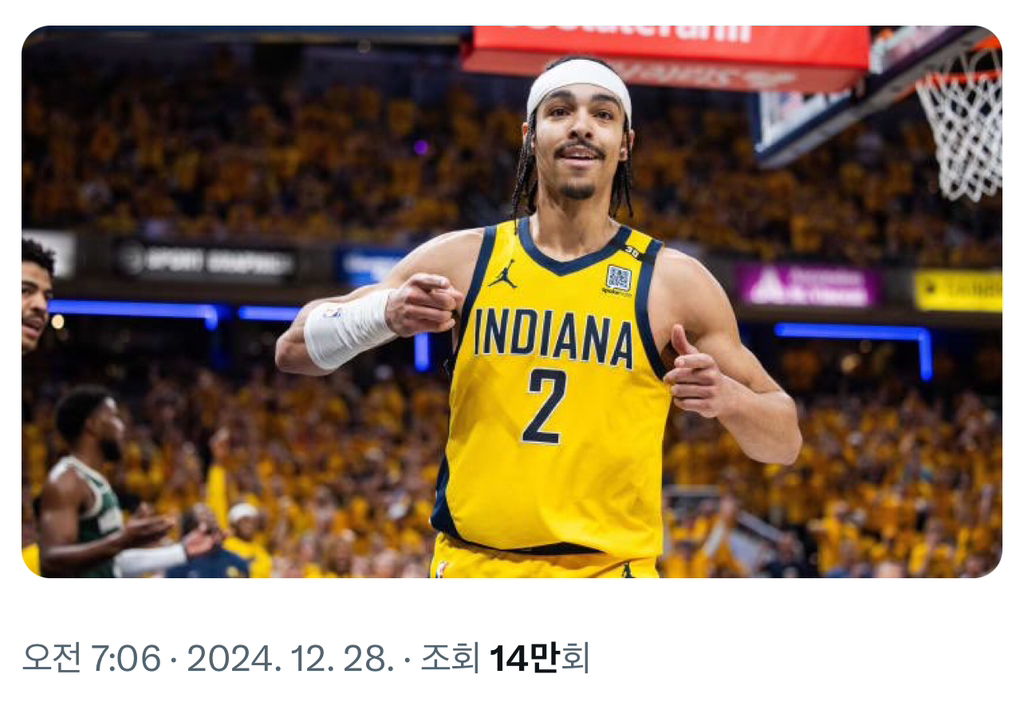Click the Jordan logo on the jersey
Viewport: 1024px width, 702px height.
502,275
